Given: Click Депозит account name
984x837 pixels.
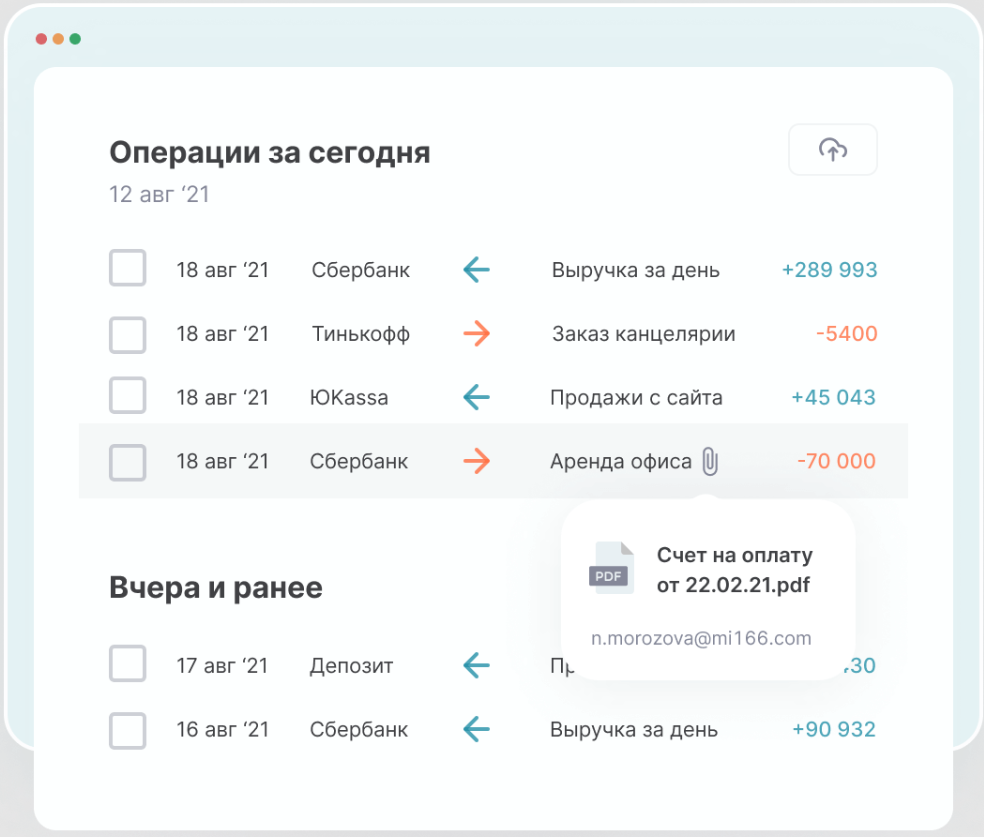Looking at the screenshot, I should pyautogui.click(x=351, y=666).
